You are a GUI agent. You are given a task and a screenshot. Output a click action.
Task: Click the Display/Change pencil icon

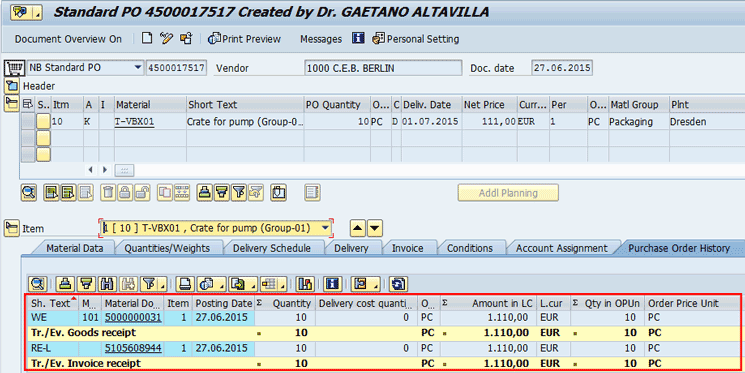click(166, 38)
